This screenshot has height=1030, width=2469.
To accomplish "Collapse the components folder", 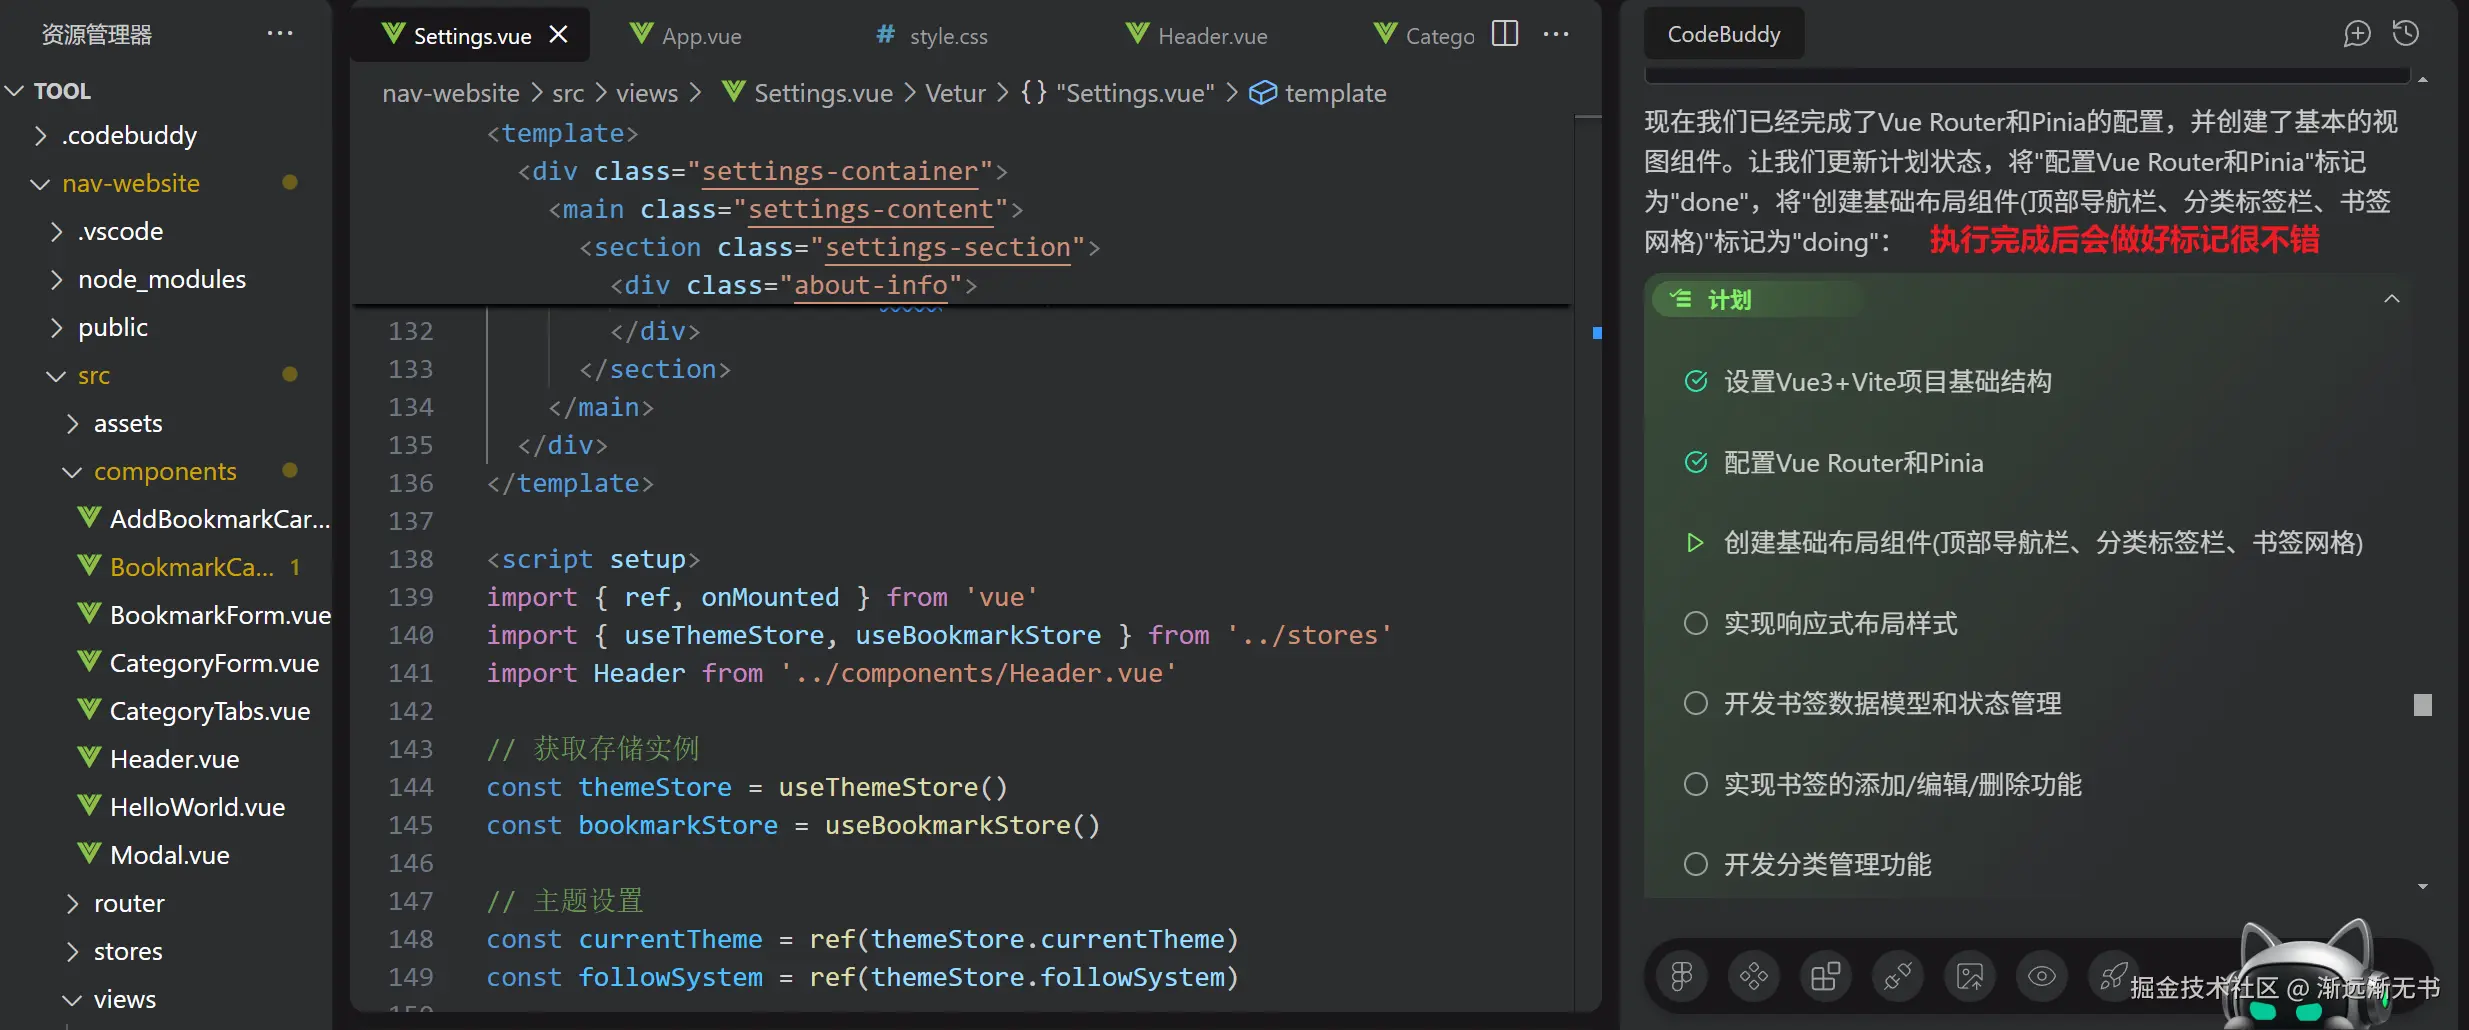I will pos(71,472).
